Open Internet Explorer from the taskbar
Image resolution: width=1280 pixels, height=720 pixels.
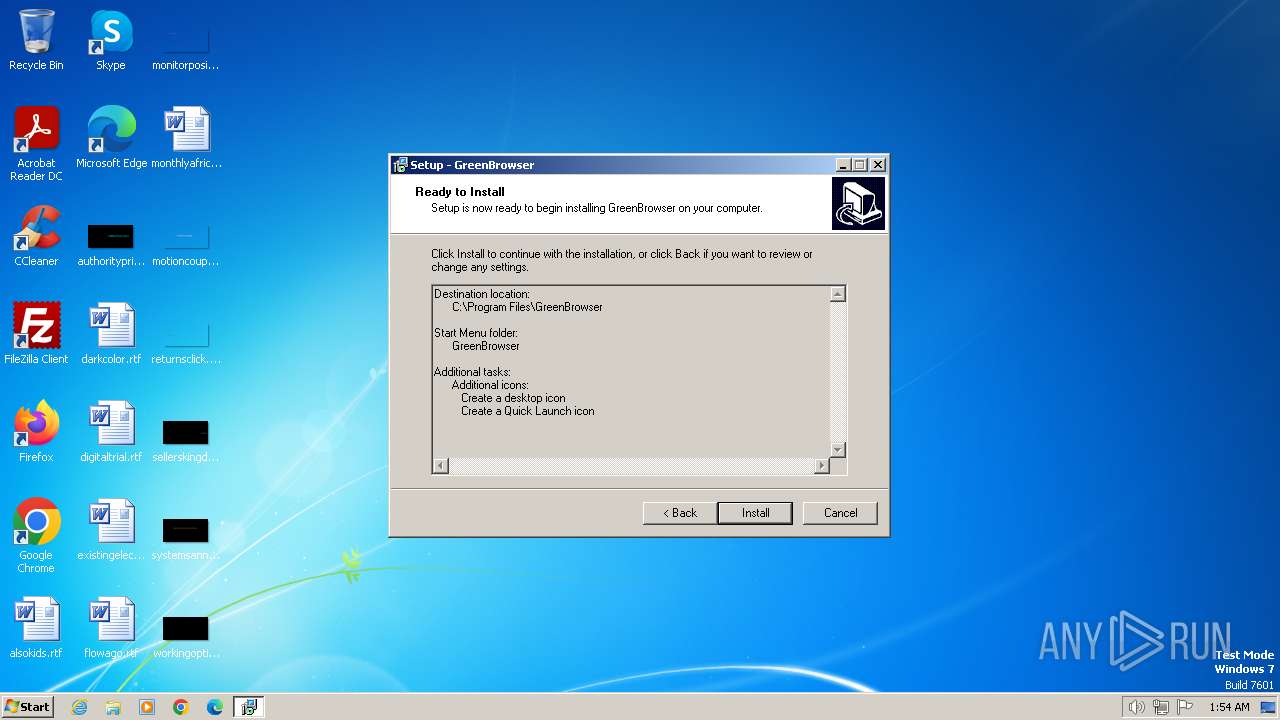point(79,707)
